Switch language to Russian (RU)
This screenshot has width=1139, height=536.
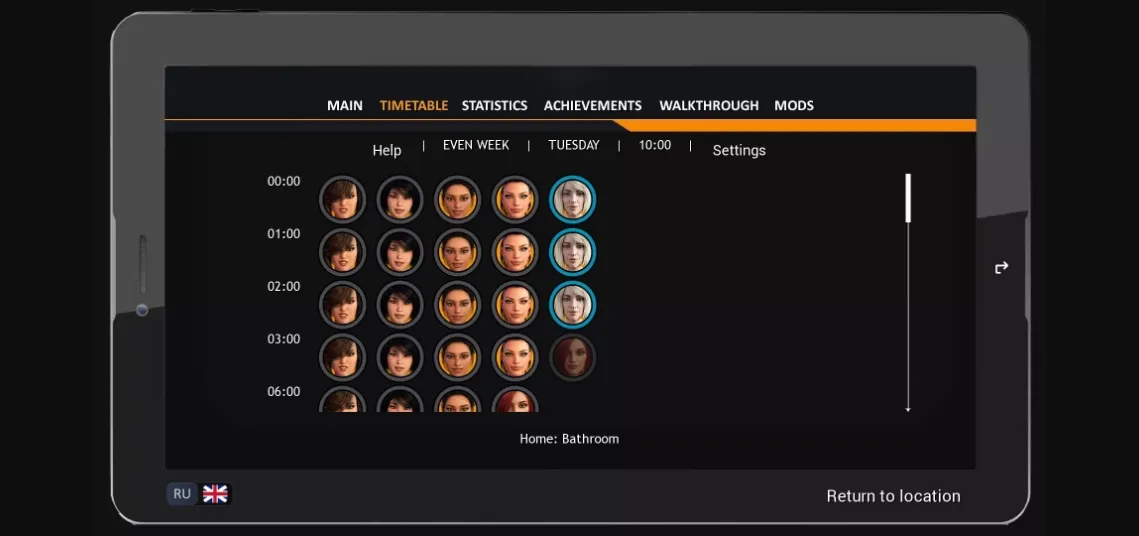[182, 494]
